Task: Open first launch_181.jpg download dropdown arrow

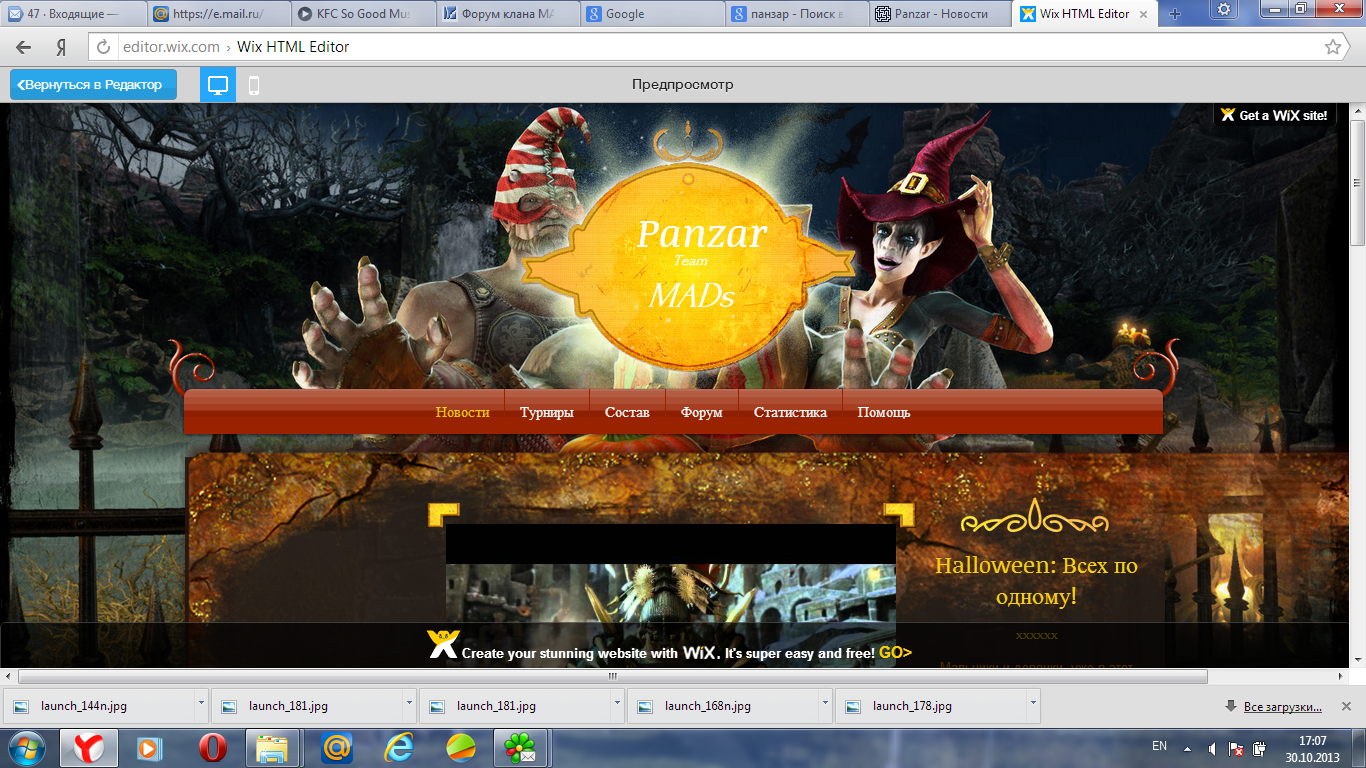Action: (409, 704)
